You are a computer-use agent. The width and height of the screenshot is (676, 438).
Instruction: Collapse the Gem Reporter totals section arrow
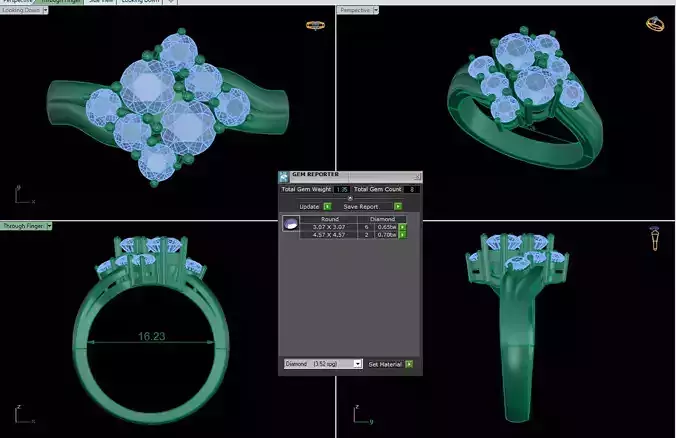(350, 198)
